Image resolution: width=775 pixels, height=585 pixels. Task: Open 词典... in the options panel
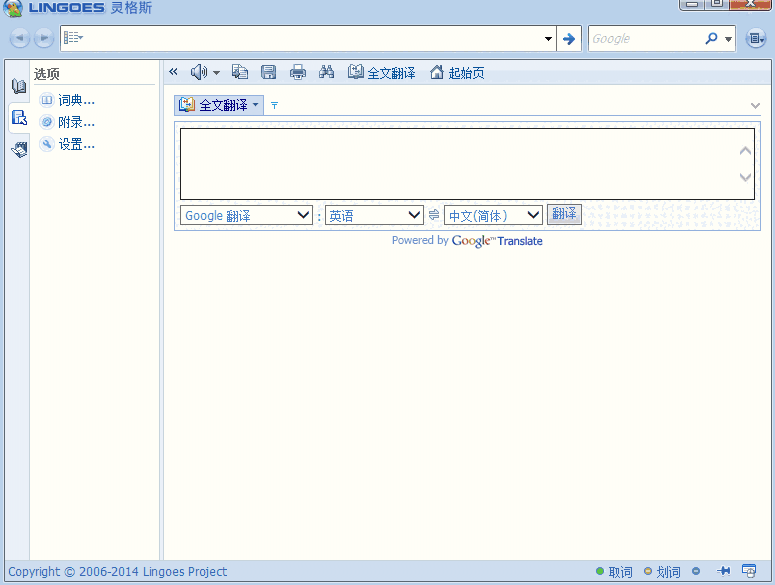point(76,100)
